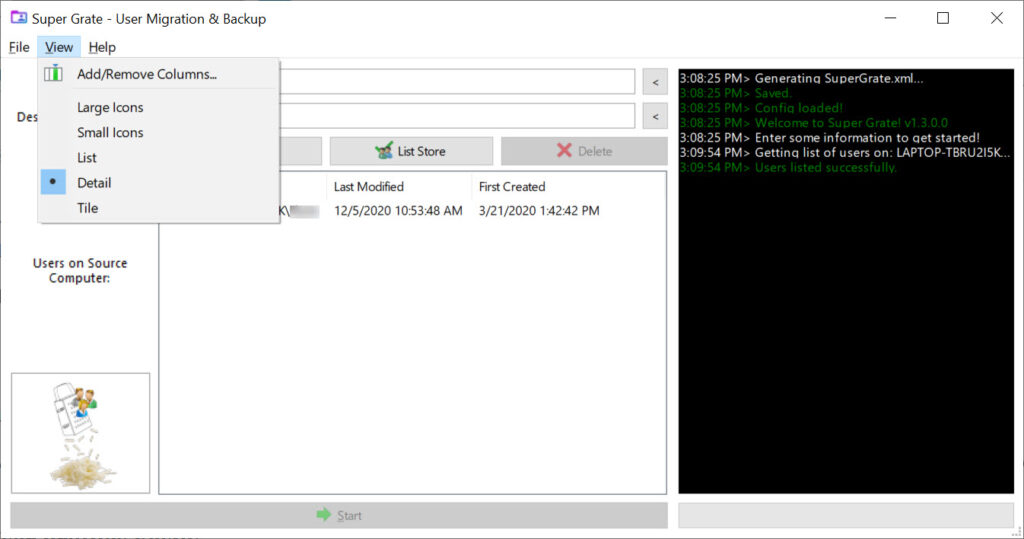Click the second '<' button beside lower field
The image size is (1024, 539).
click(655, 116)
